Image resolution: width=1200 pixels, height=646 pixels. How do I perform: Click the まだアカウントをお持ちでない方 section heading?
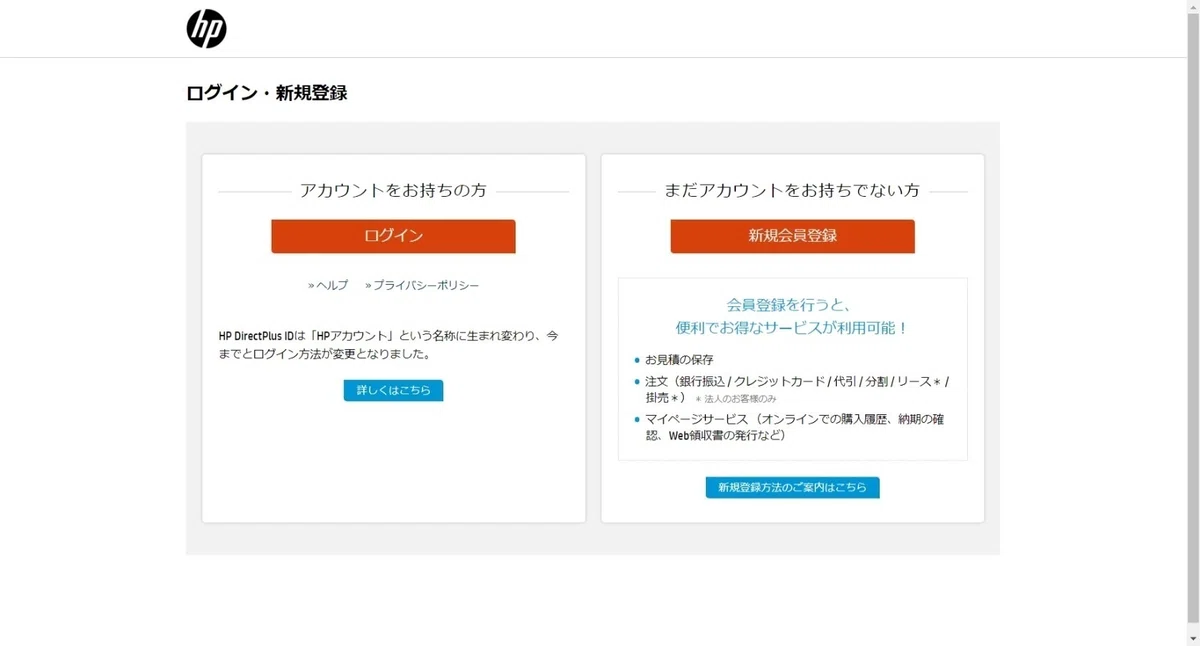[x=792, y=190]
